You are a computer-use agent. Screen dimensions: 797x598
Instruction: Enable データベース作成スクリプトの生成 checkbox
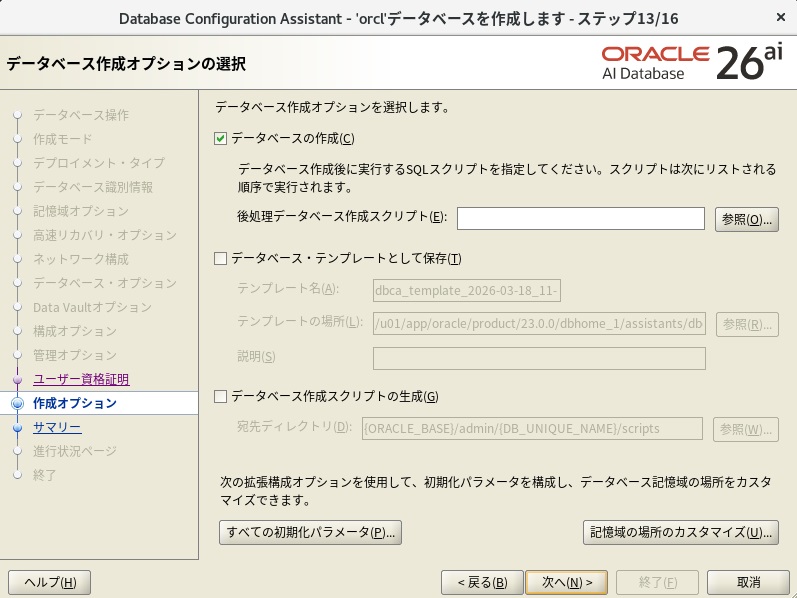tap(220, 396)
